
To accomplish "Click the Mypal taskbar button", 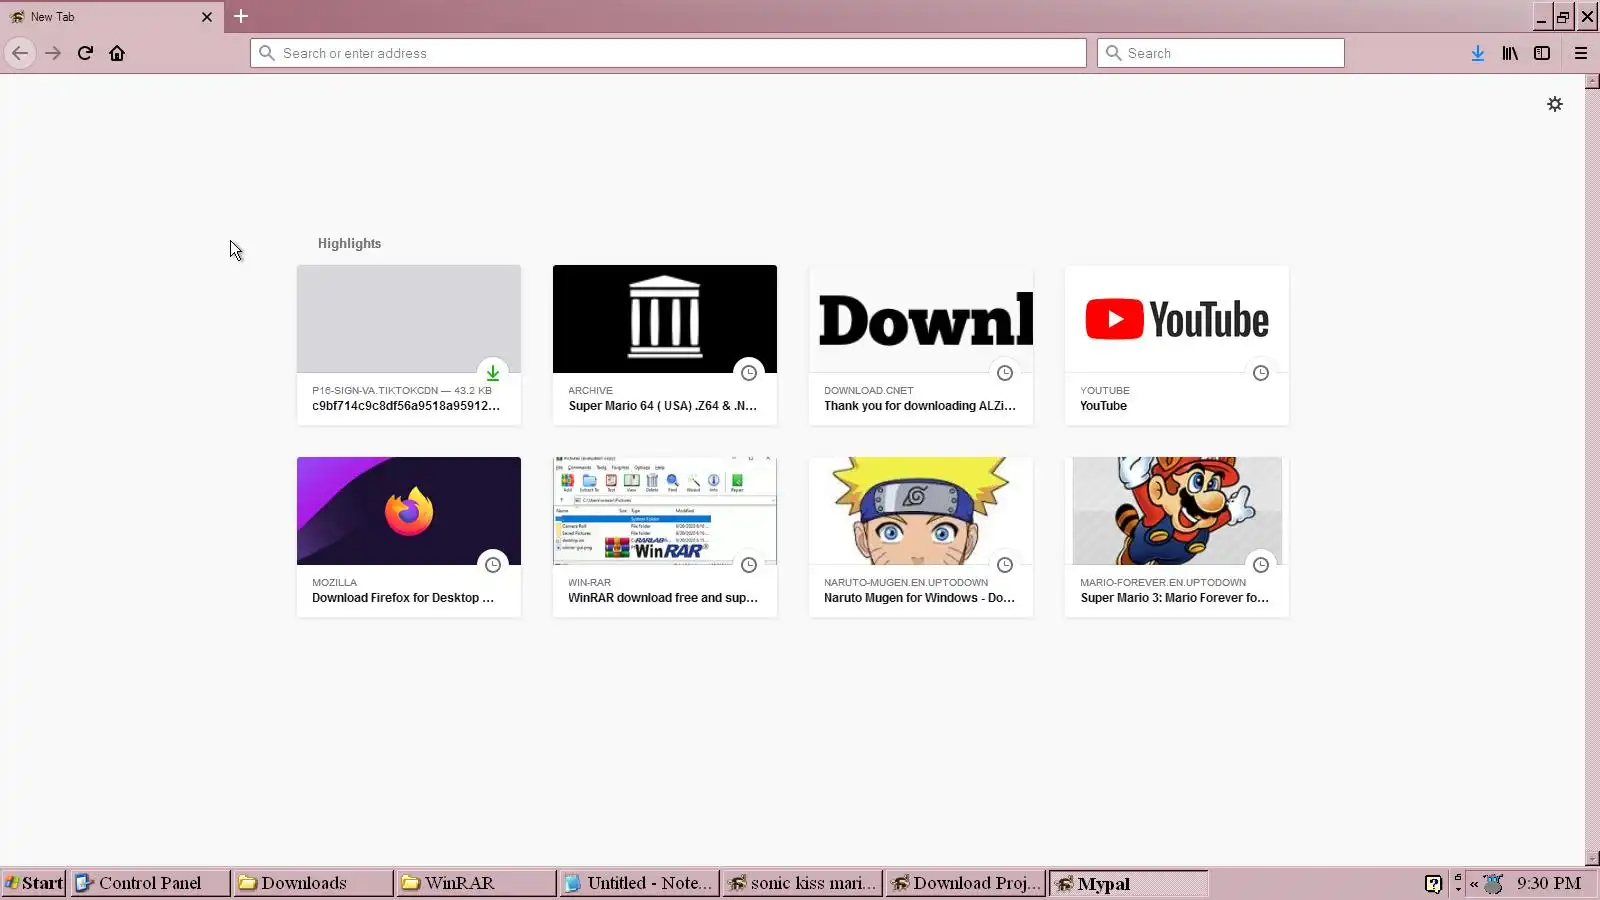I will 1128,883.
